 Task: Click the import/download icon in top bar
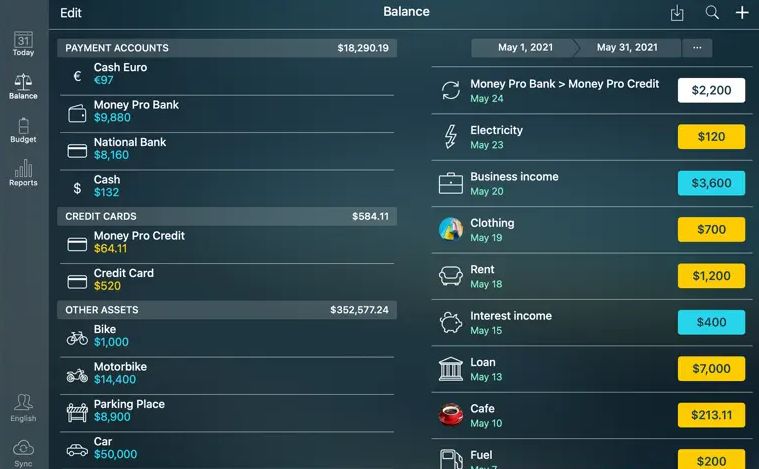(677, 13)
